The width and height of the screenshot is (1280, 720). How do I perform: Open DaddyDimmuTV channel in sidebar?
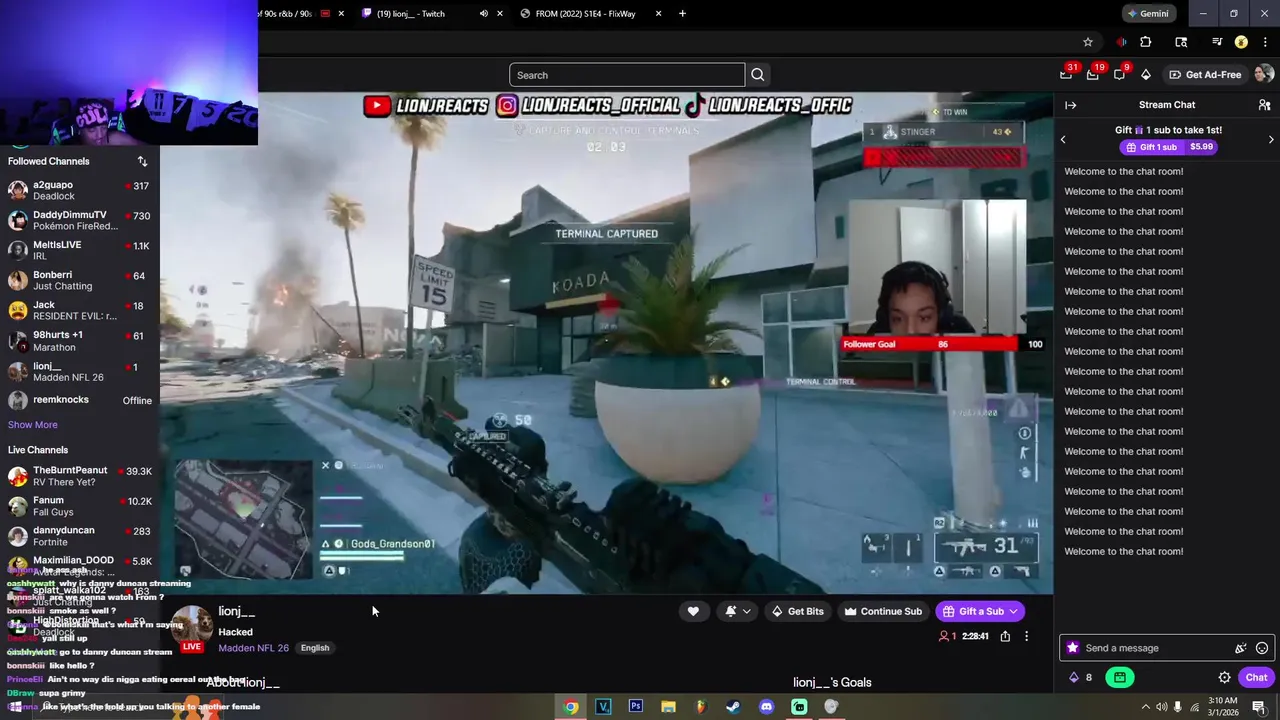pos(80,220)
